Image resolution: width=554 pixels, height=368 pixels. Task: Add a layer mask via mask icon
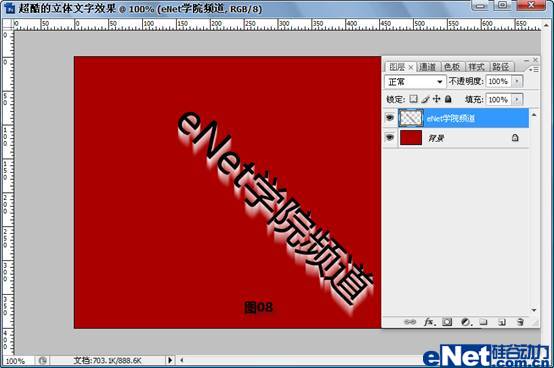point(447,322)
